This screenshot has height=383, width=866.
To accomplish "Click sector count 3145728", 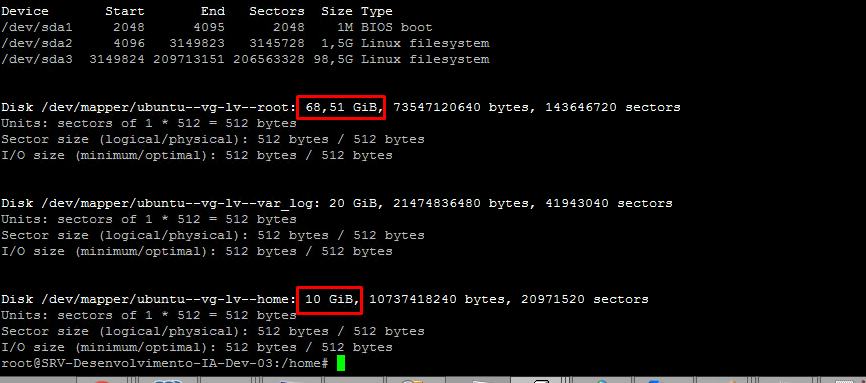I will (x=277, y=43).
